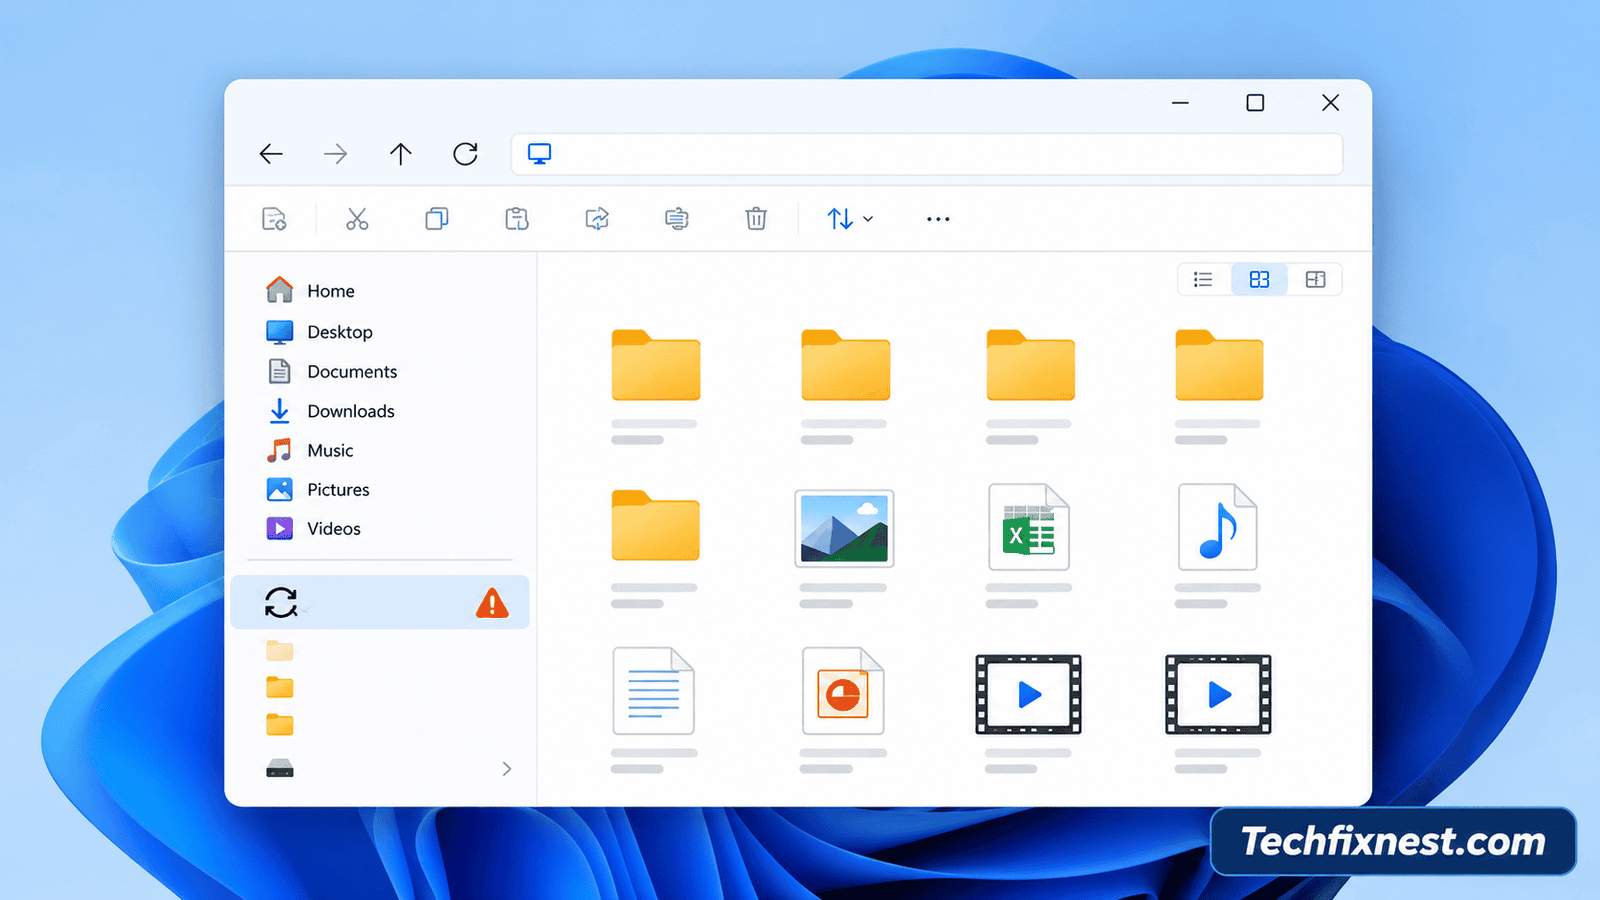Select the drive icon in sidebar

[280, 769]
